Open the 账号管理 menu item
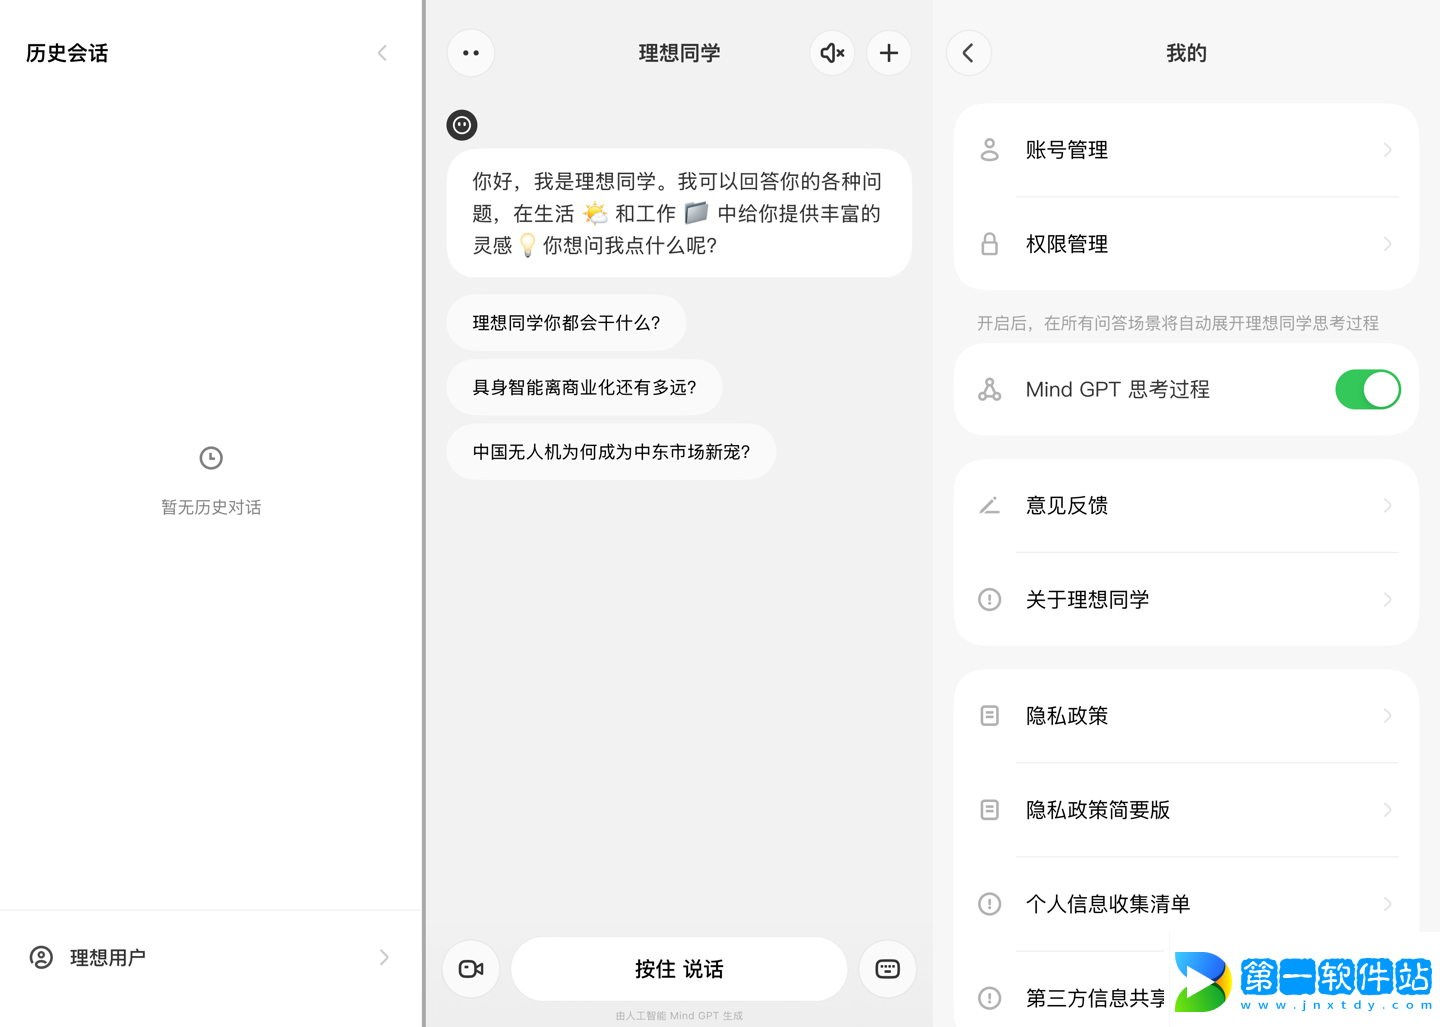 1186,150
